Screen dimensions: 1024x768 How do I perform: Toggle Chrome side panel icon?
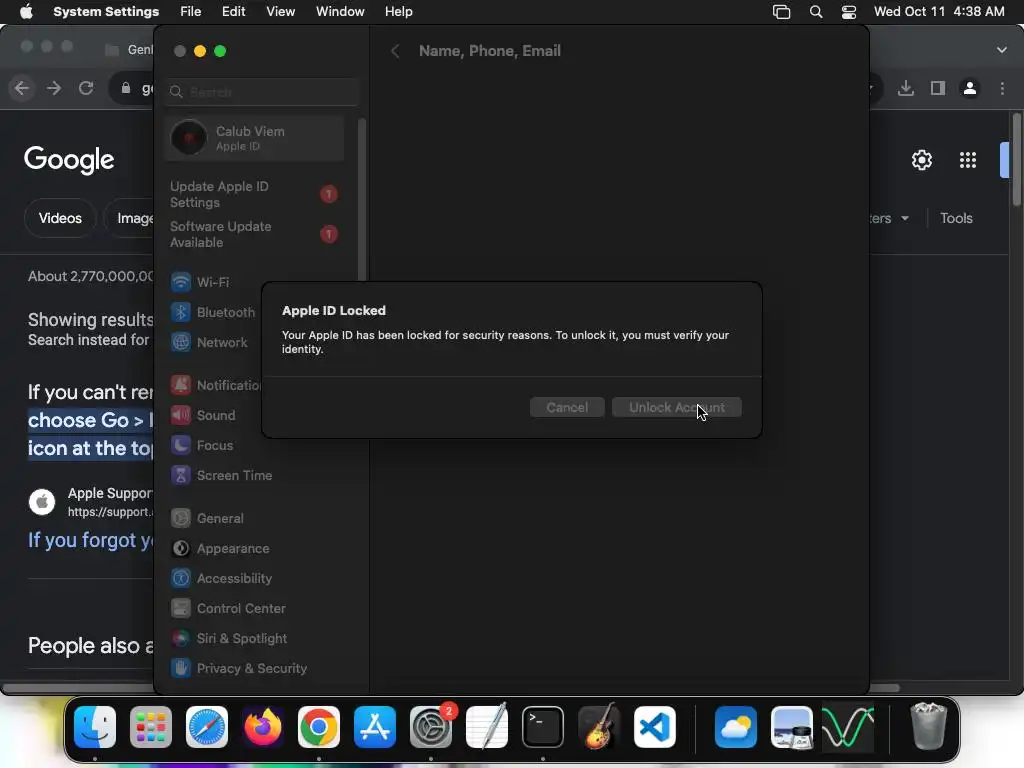click(x=938, y=88)
